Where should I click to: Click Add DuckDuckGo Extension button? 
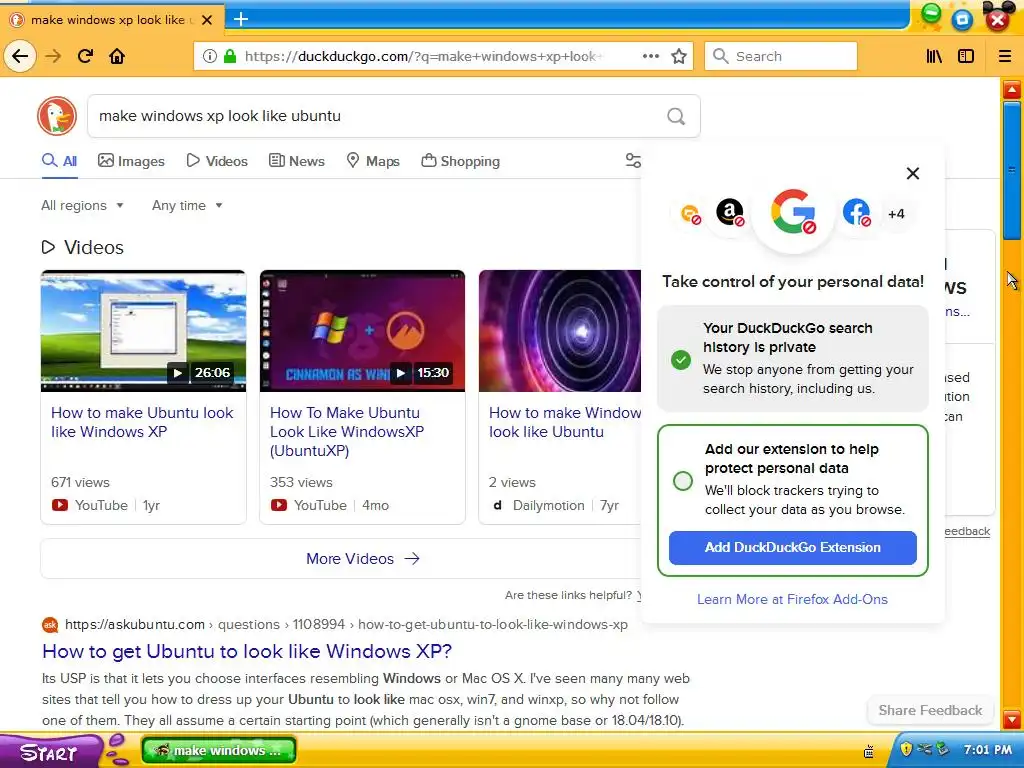[793, 547]
